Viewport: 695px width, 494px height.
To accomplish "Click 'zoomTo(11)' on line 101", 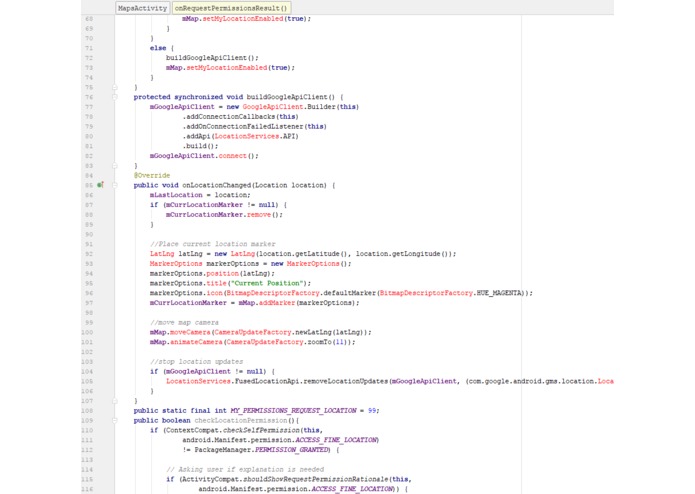I will (327, 342).
